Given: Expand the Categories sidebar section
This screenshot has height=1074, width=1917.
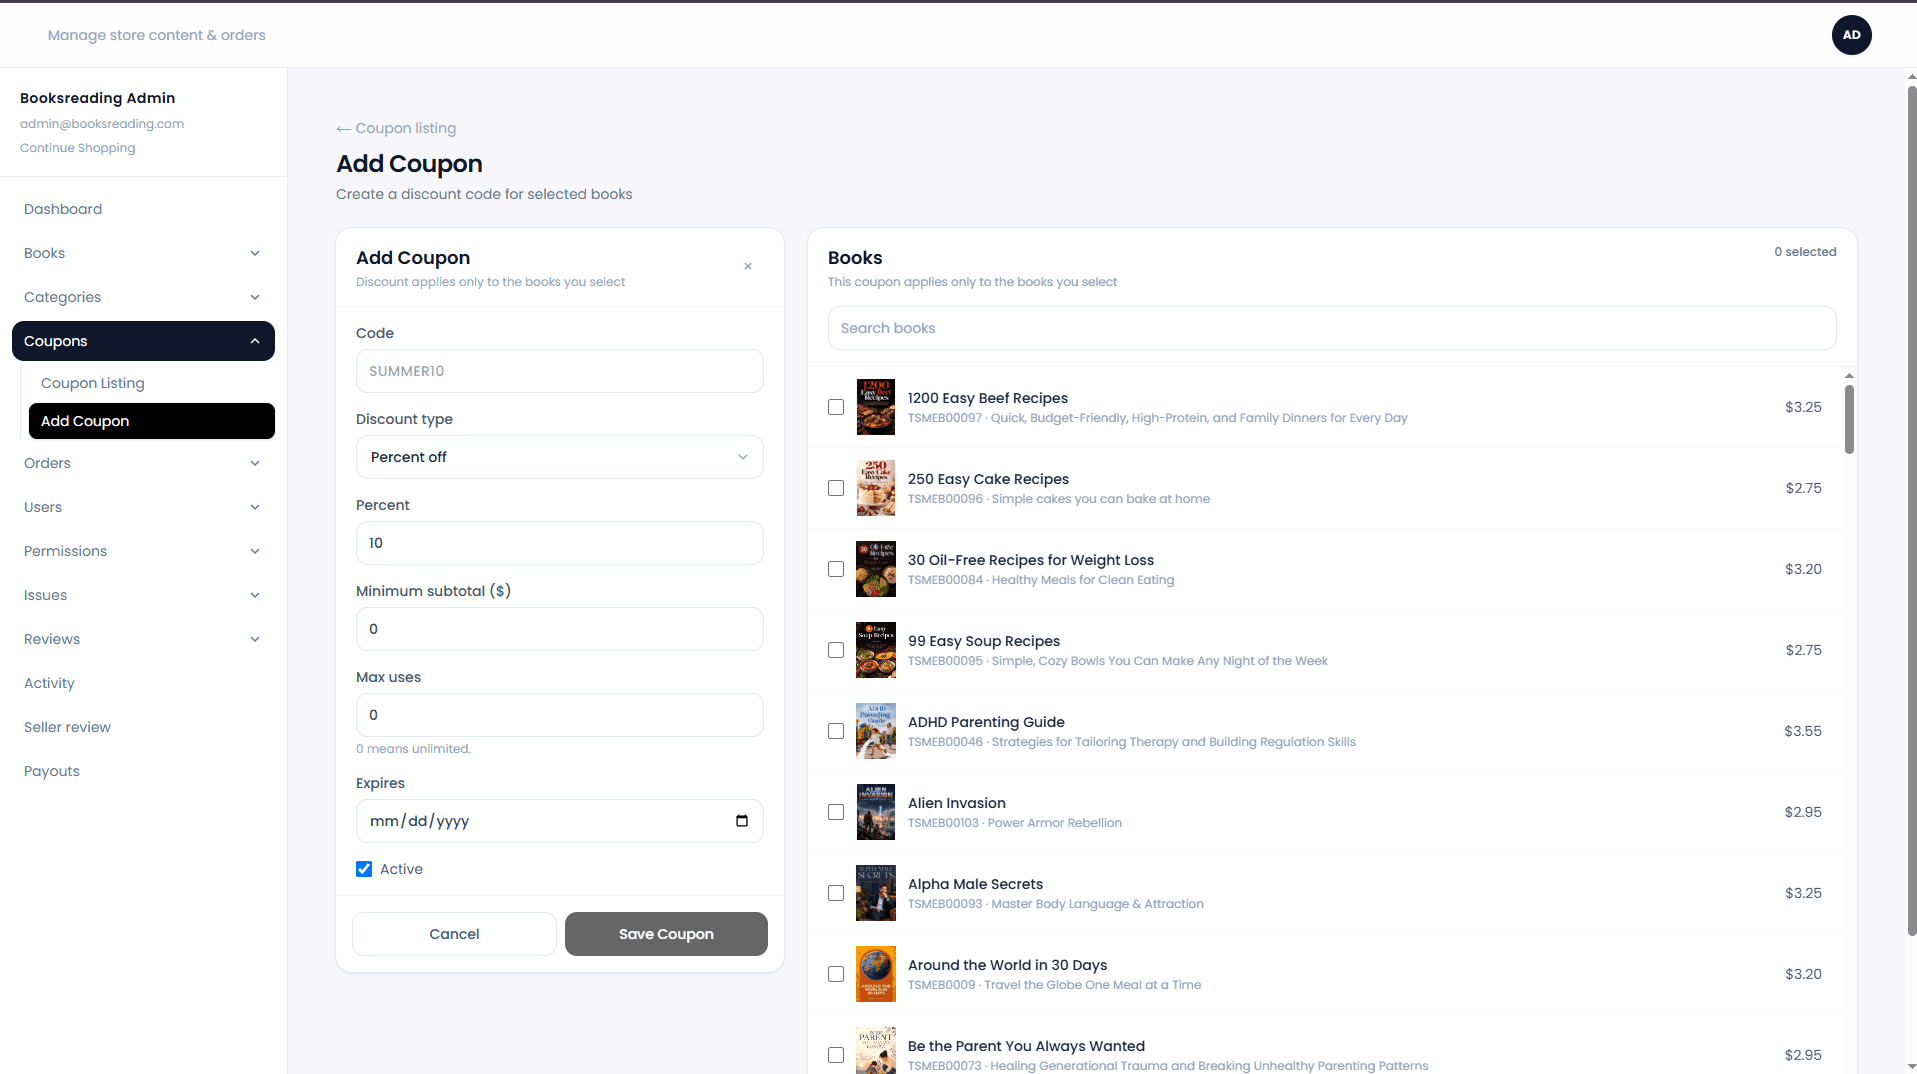Looking at the screenshot, I should (143, 297).
